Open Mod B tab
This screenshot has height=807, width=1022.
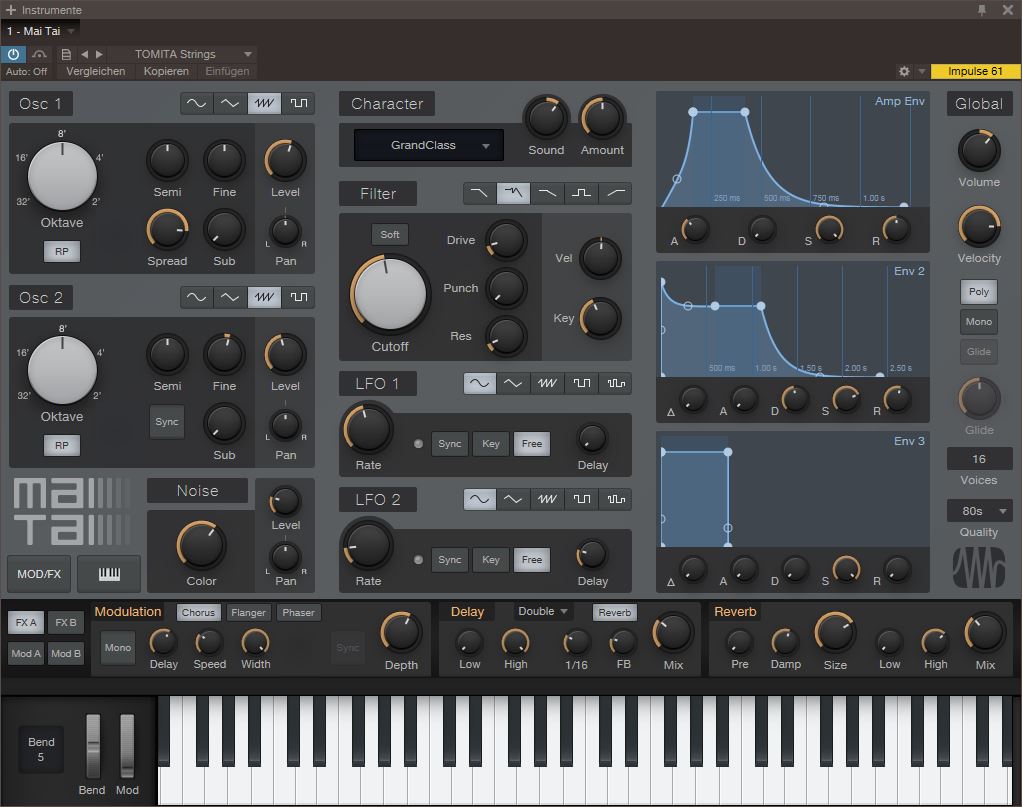pyautogui.click(x=66, y=653)
